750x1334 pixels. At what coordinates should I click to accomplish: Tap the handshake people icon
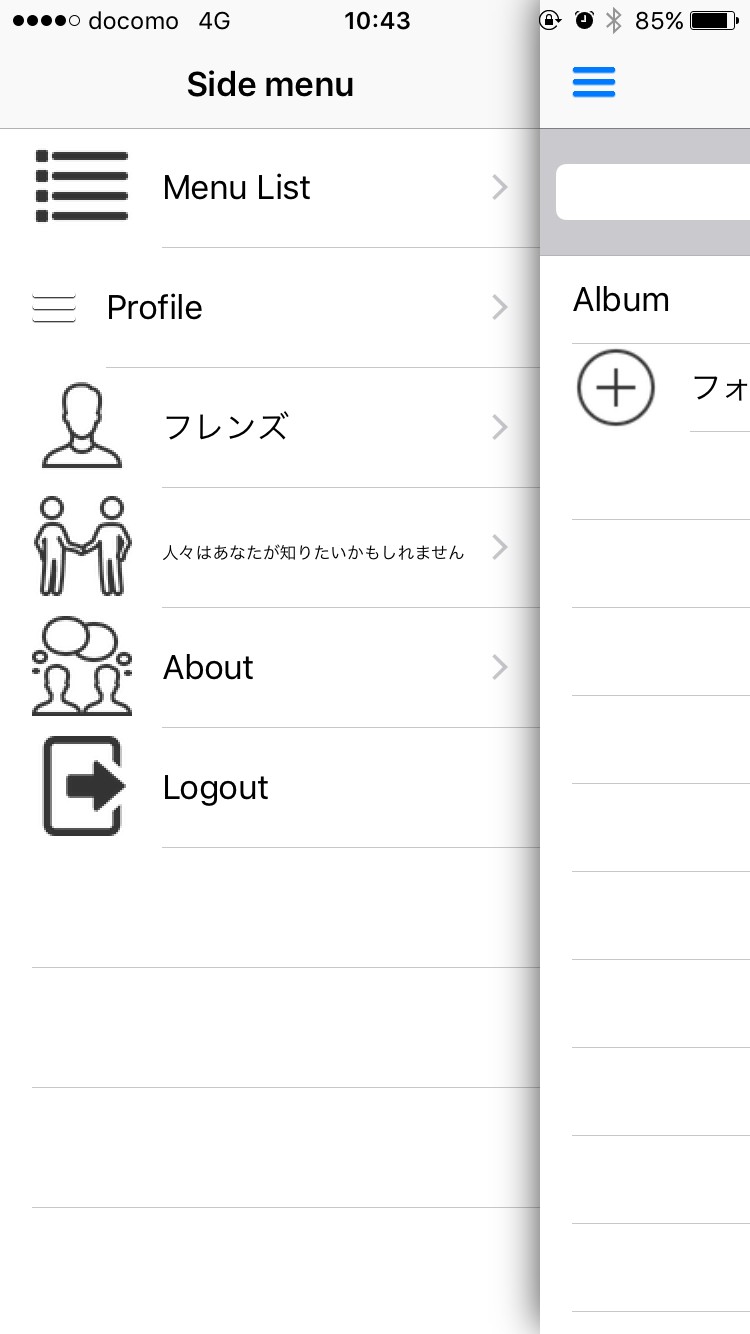coord(82,547)
